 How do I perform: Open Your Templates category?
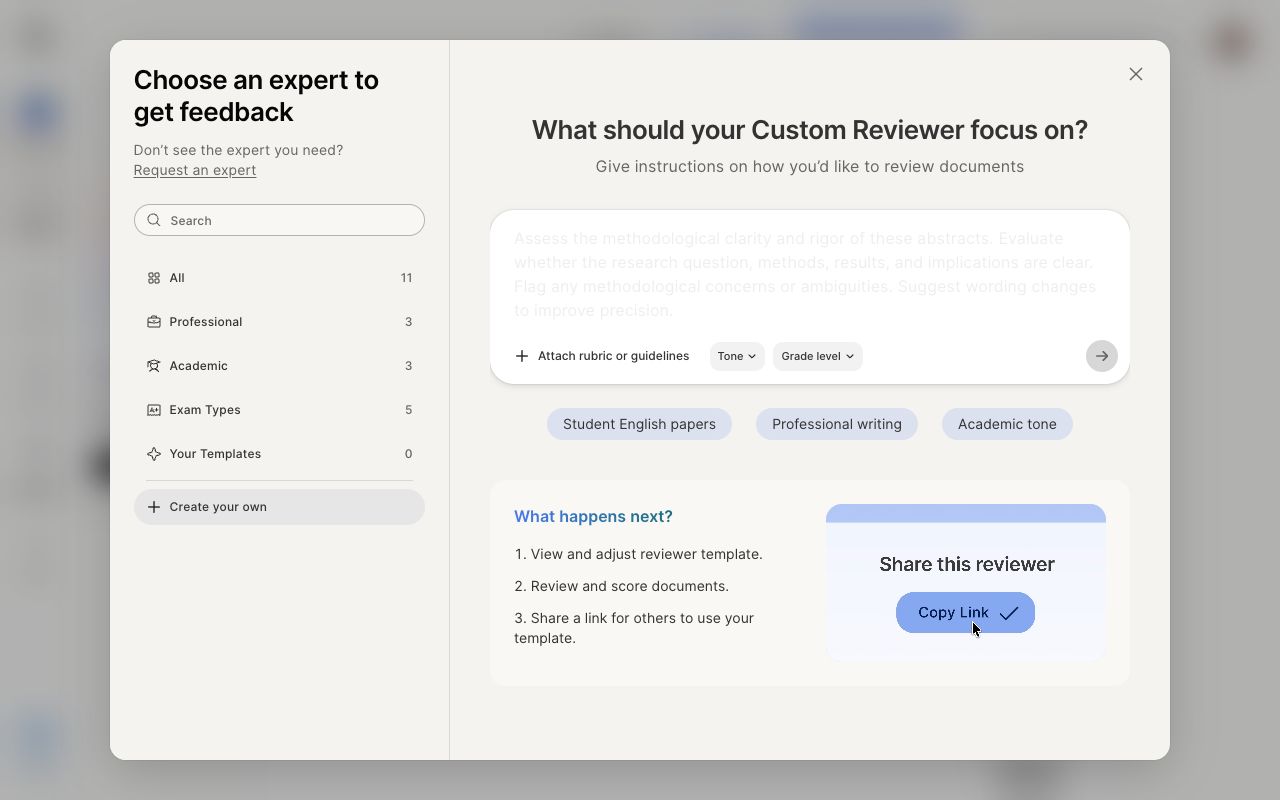(x=279, y=454)
